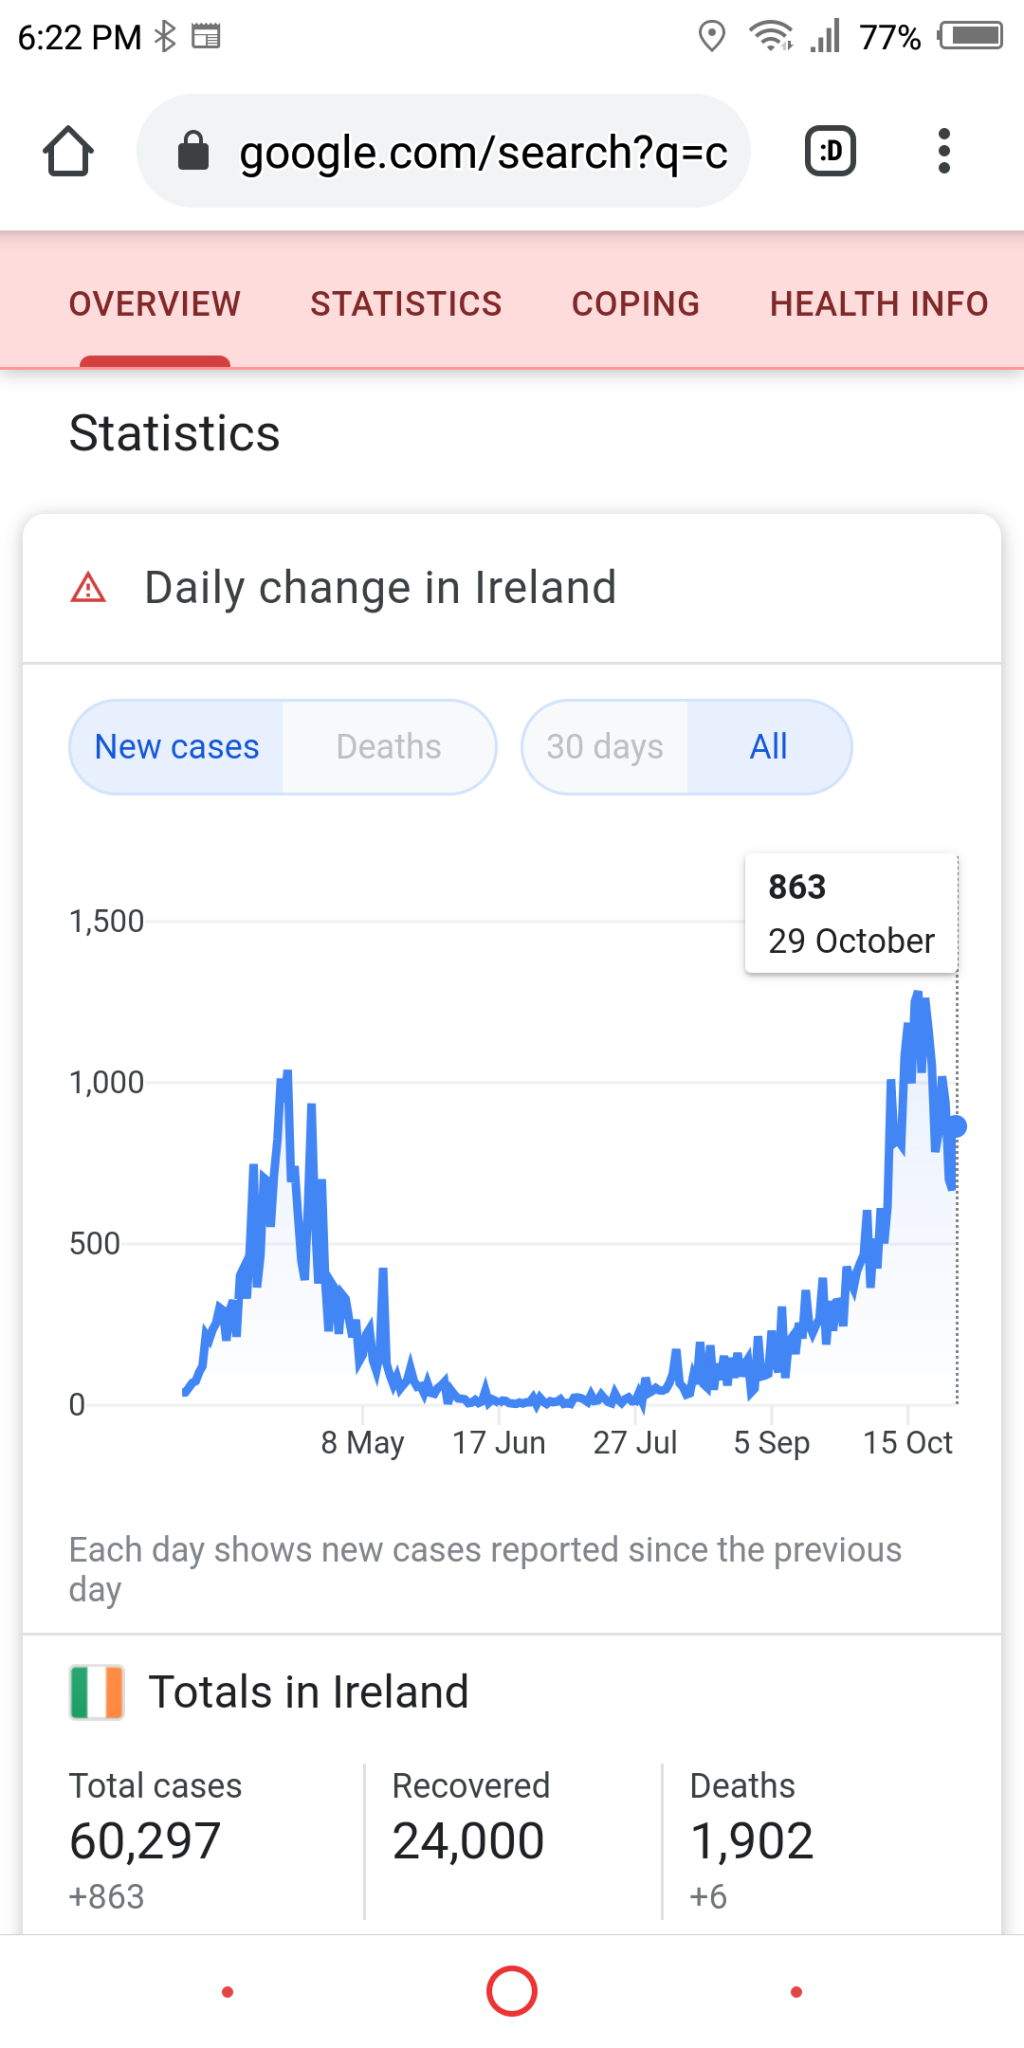The image size is (1024, 2048).
Task: Select the New cases toggle
Action: (x=177, y=747)
